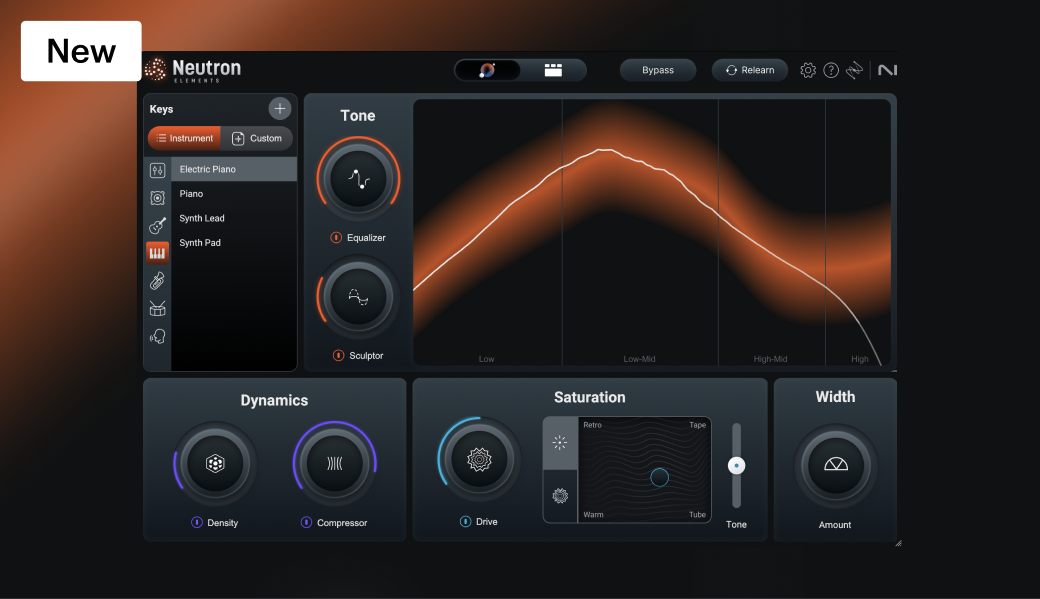The height and width of the screenshot is (599, 1040).
Task: Click the saturation XY pad puck
Action: click(659, 477)
